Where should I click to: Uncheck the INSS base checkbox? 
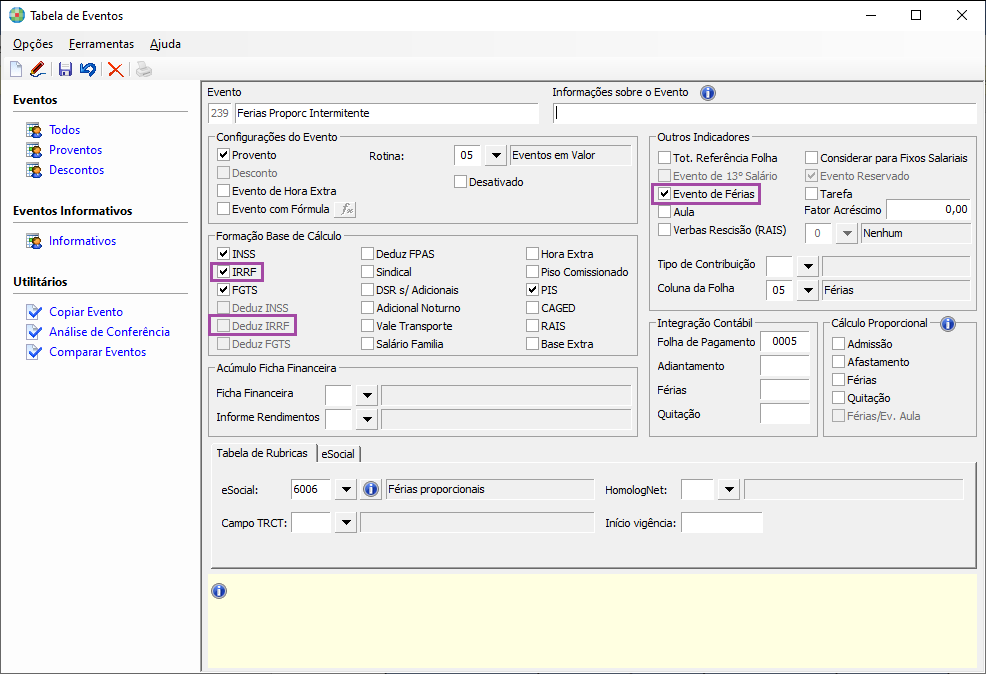click(x=223, y=253)
